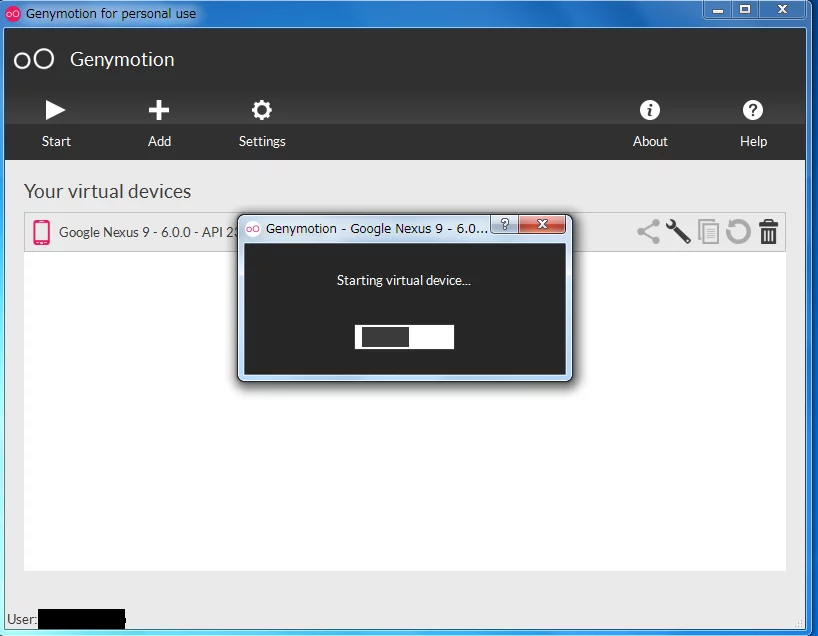Delete the Nexus 9 device with trash icon
Viewport: 818px width, 636px height.
(x=768, y=232)
